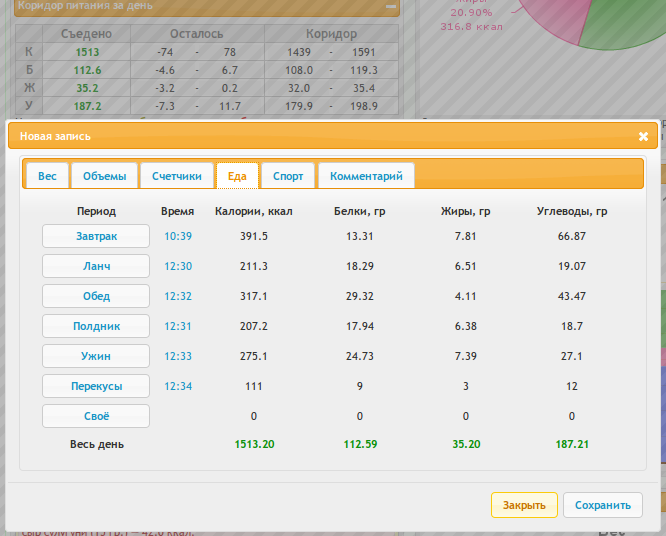The width and height of the screenshot is (666, 536).
Task: Click the Углеводы, гр column header
Action: click(x=572, y=211)
